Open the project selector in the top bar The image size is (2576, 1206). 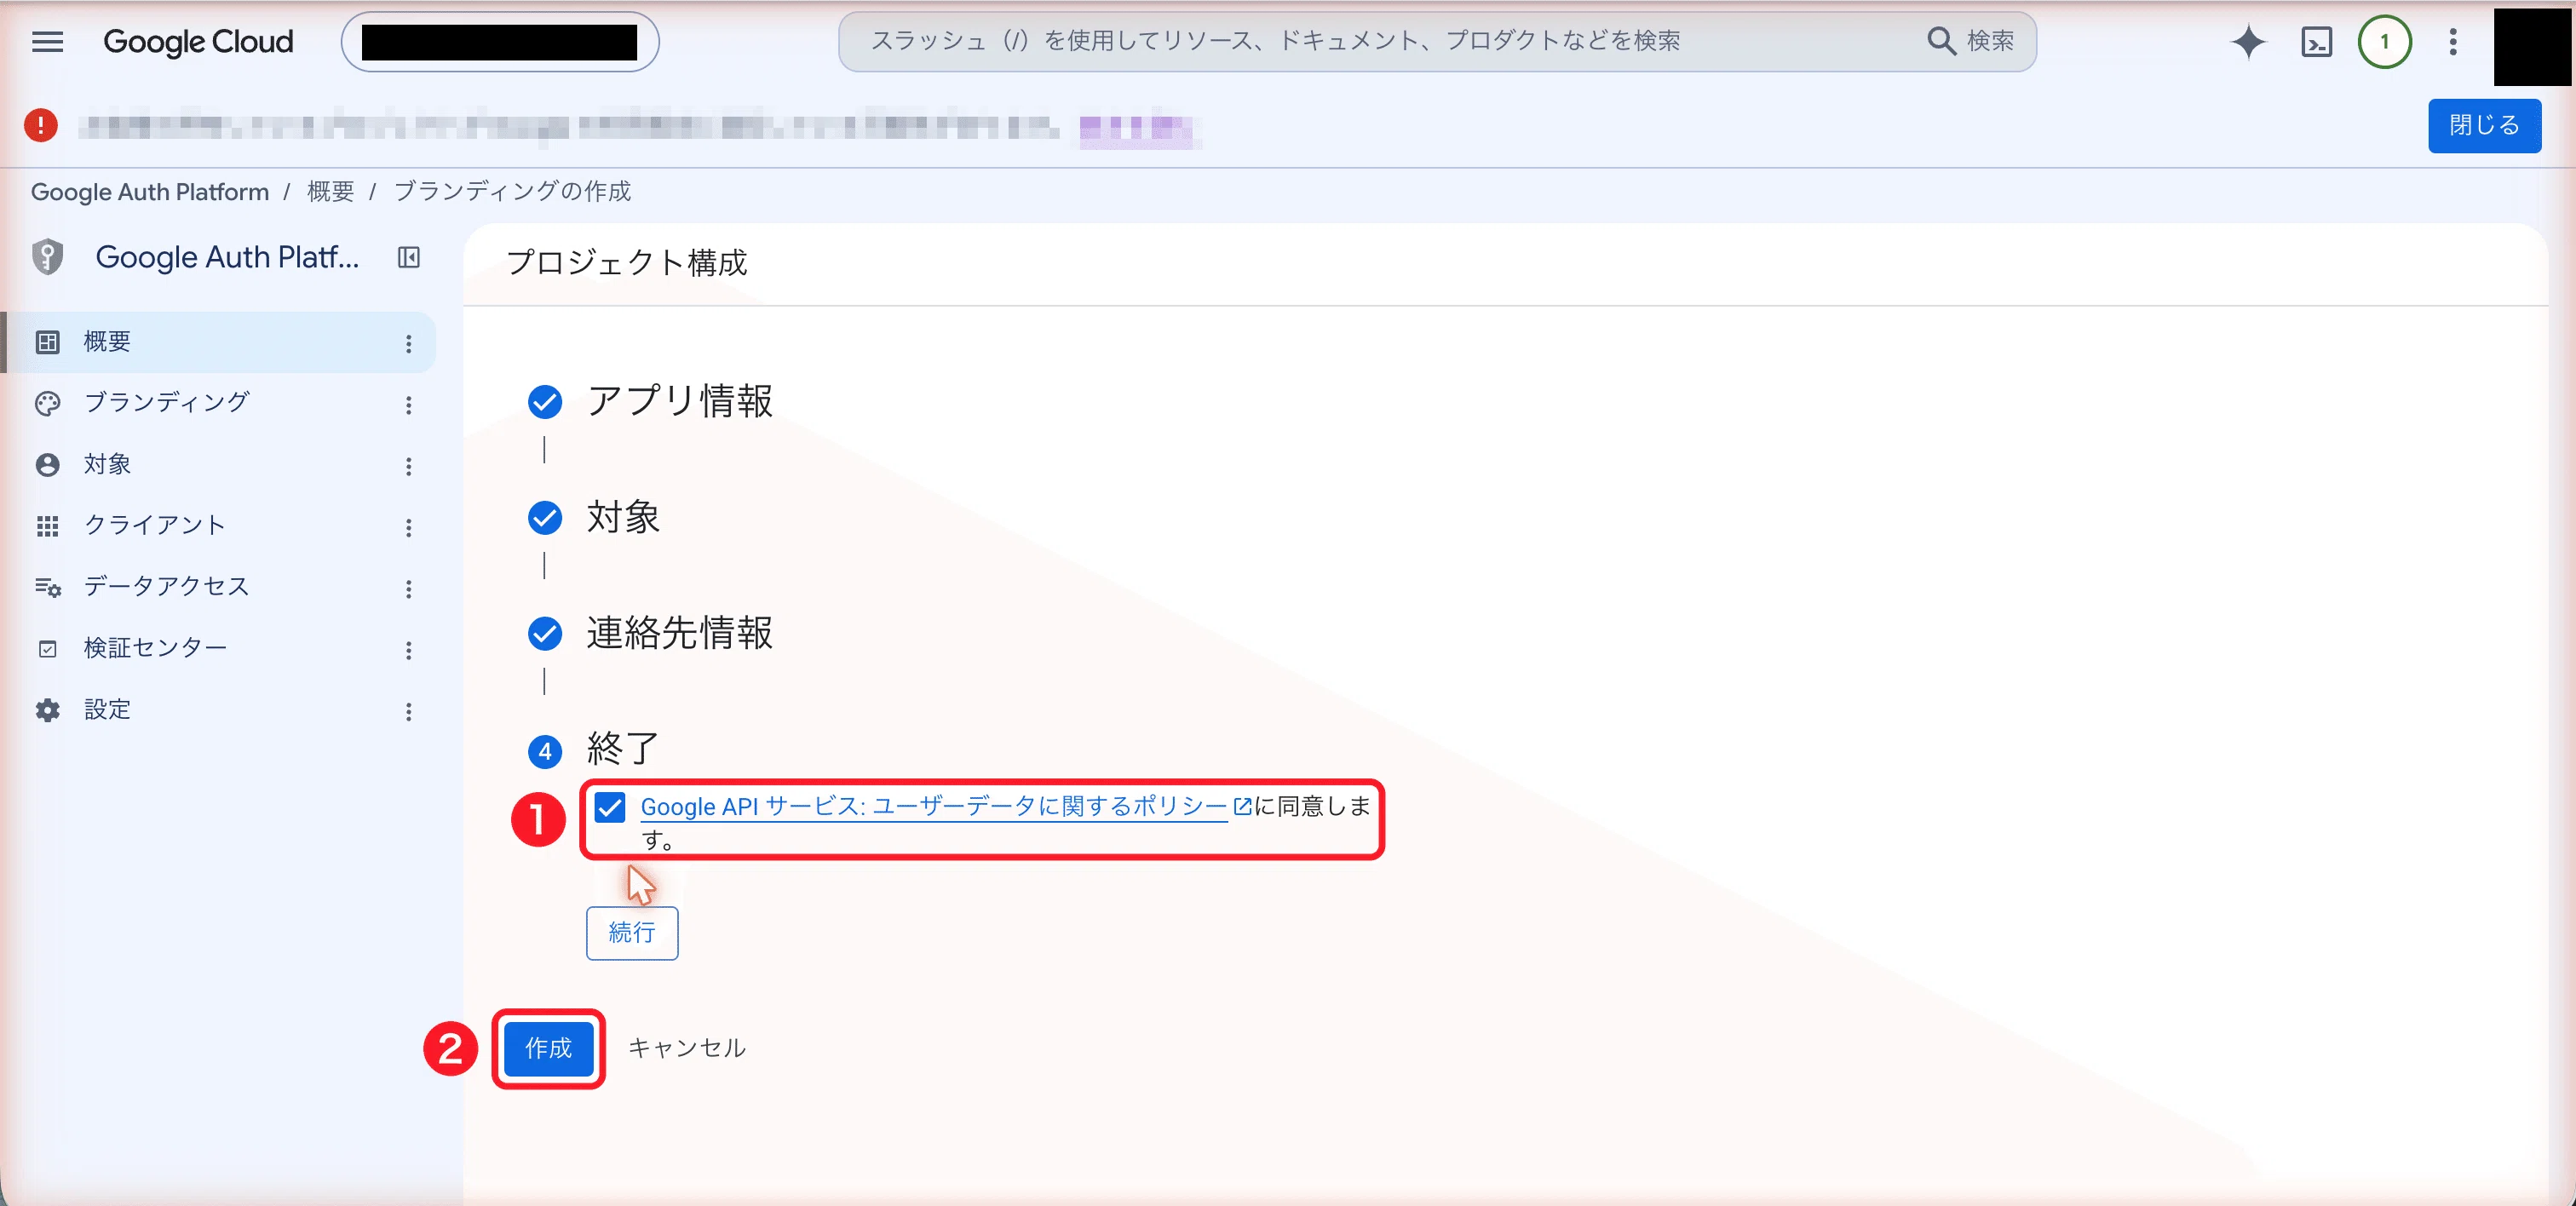click(500, 42)
